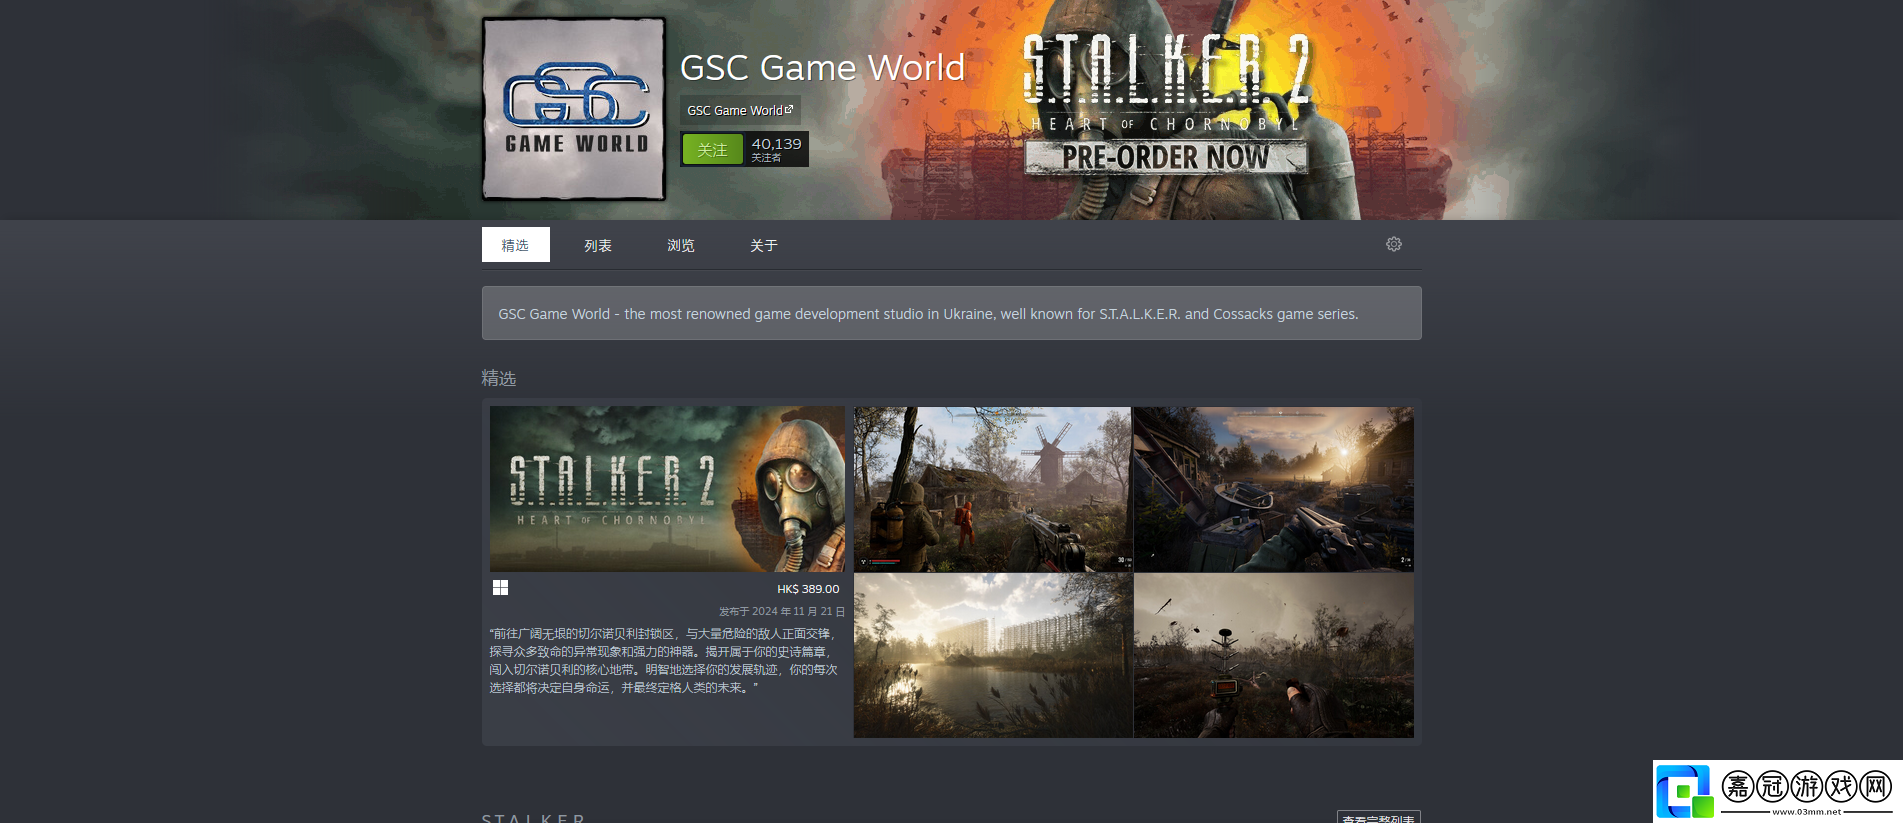Open the S.T.A.L.K.E.R. 2 featured capsule image

667,489
